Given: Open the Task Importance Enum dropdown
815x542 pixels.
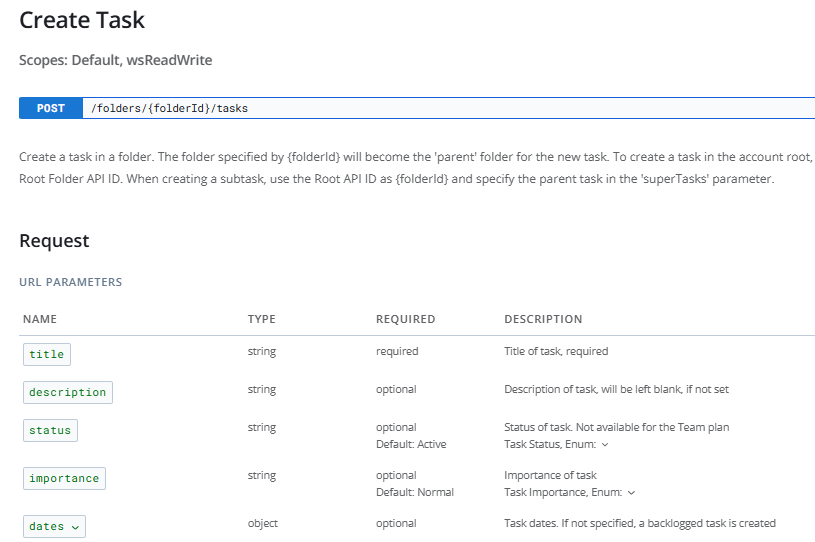Looking at the screenshot, I should click(x=630, y=492).
